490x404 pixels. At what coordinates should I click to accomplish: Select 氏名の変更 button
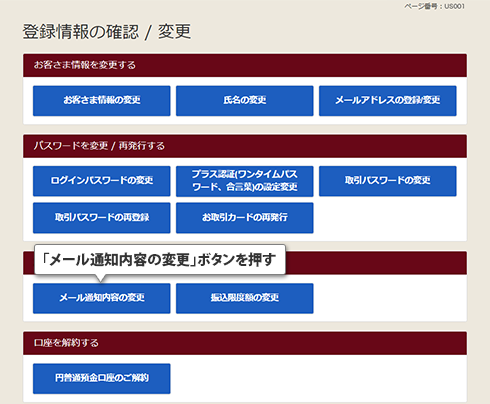[245, 101]
